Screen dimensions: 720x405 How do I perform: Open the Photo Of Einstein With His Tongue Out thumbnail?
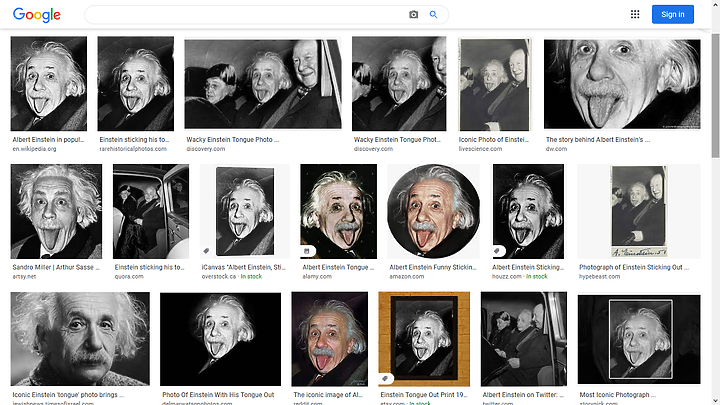220,339
